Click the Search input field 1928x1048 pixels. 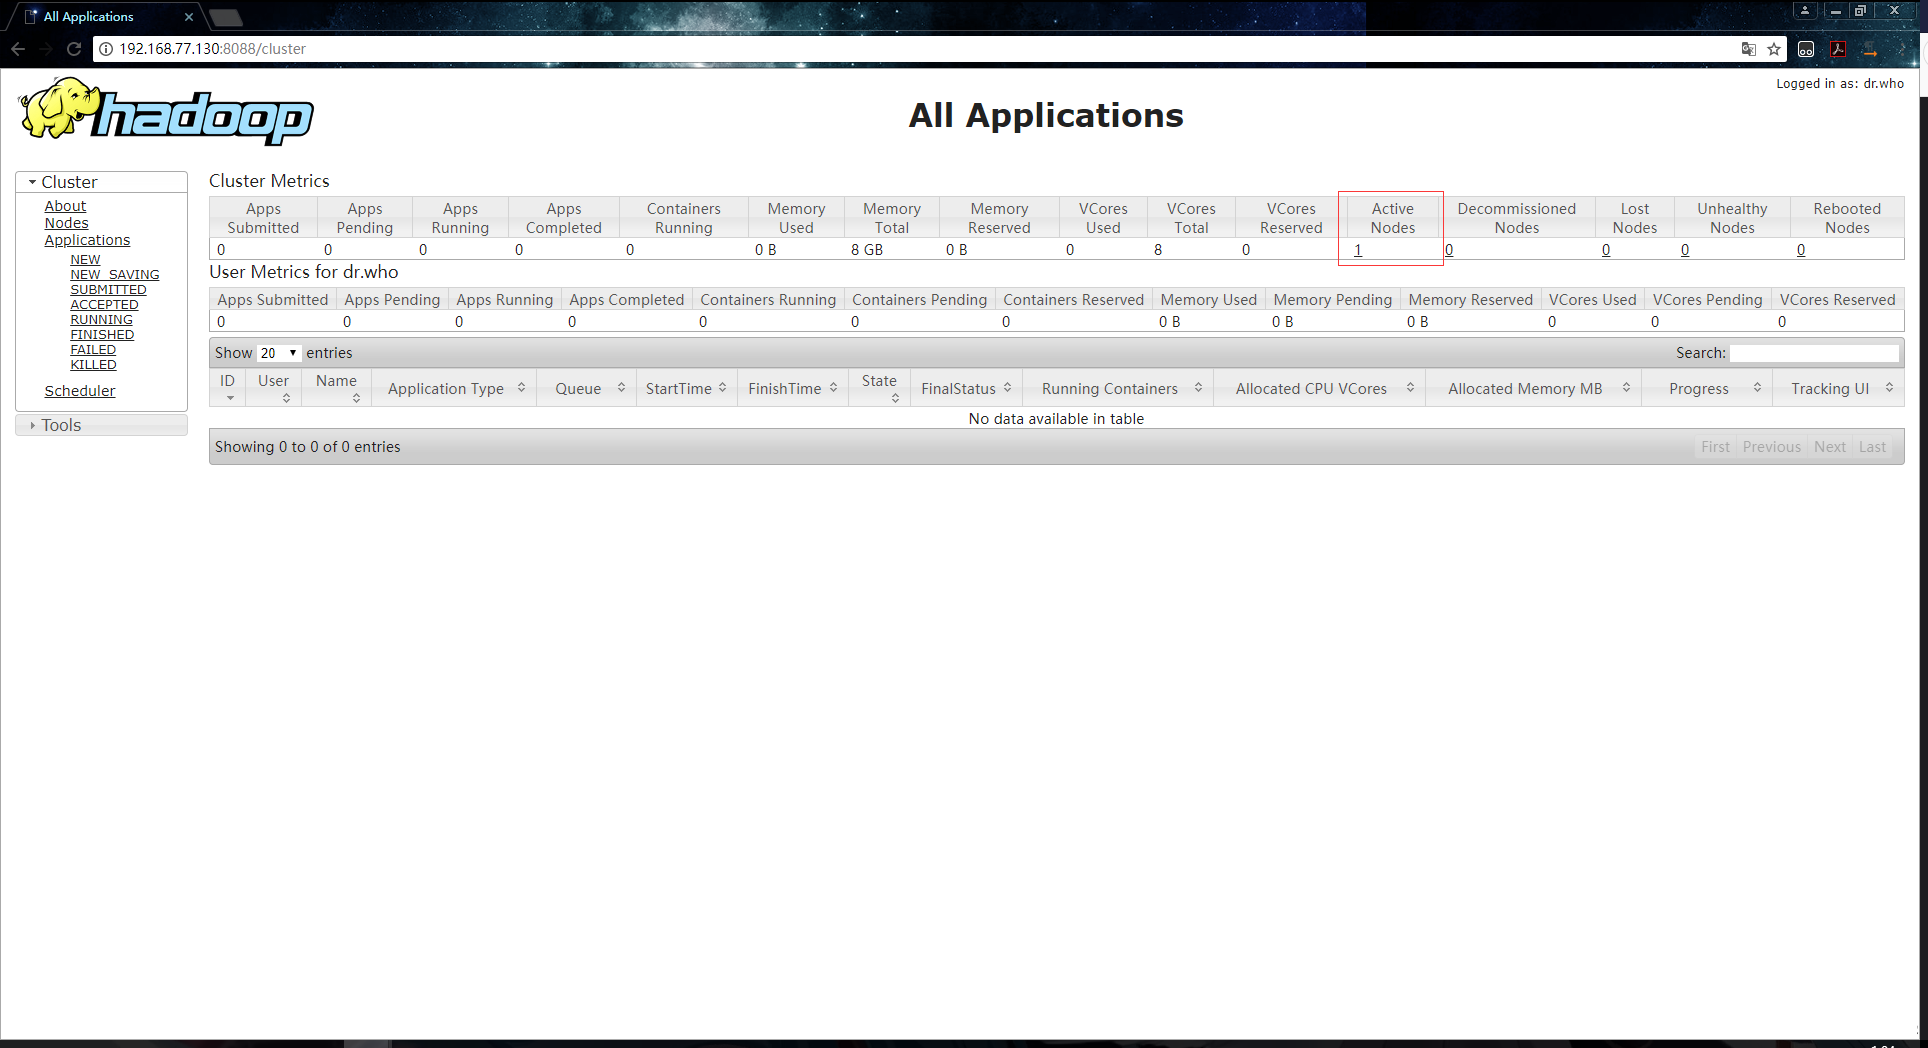point(1814,353)
